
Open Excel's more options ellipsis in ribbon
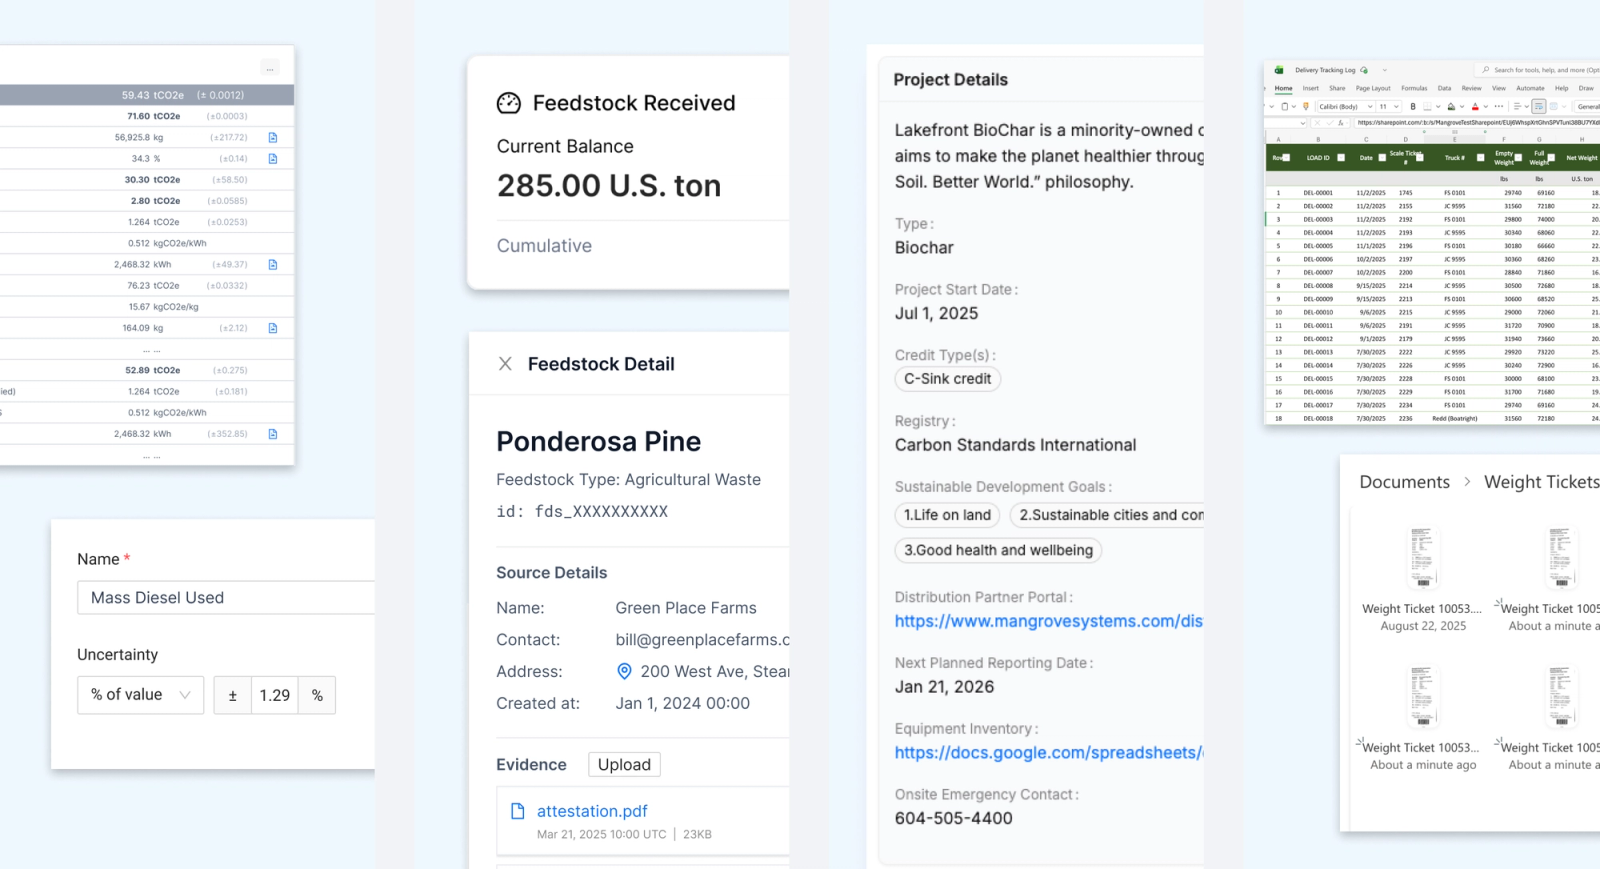(1498, 106)
